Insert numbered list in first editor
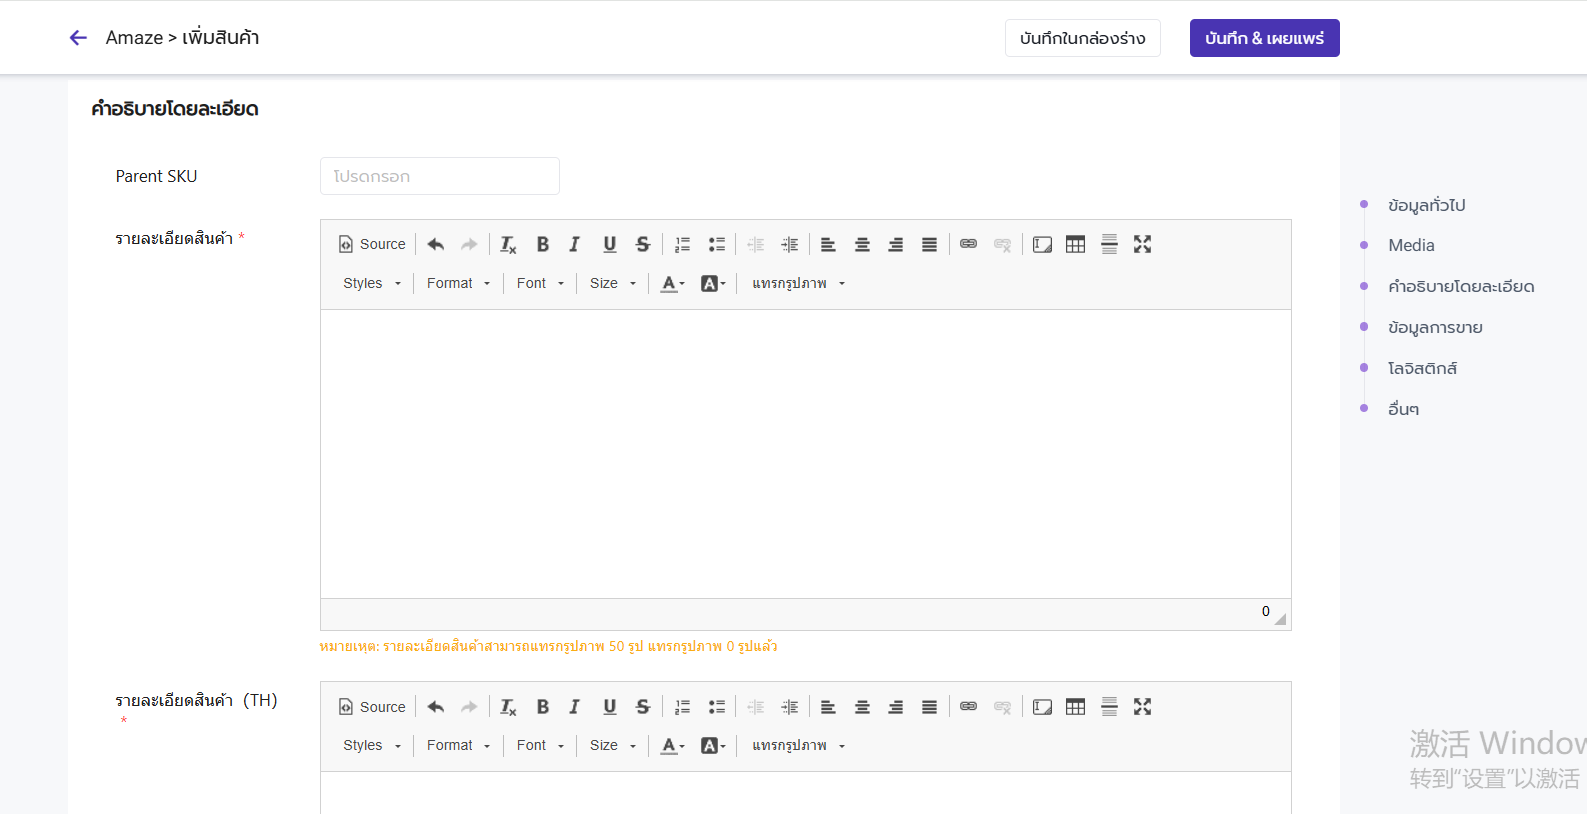Image resolution: width=1587 pixels, height=814 pixels. (682, 244)
